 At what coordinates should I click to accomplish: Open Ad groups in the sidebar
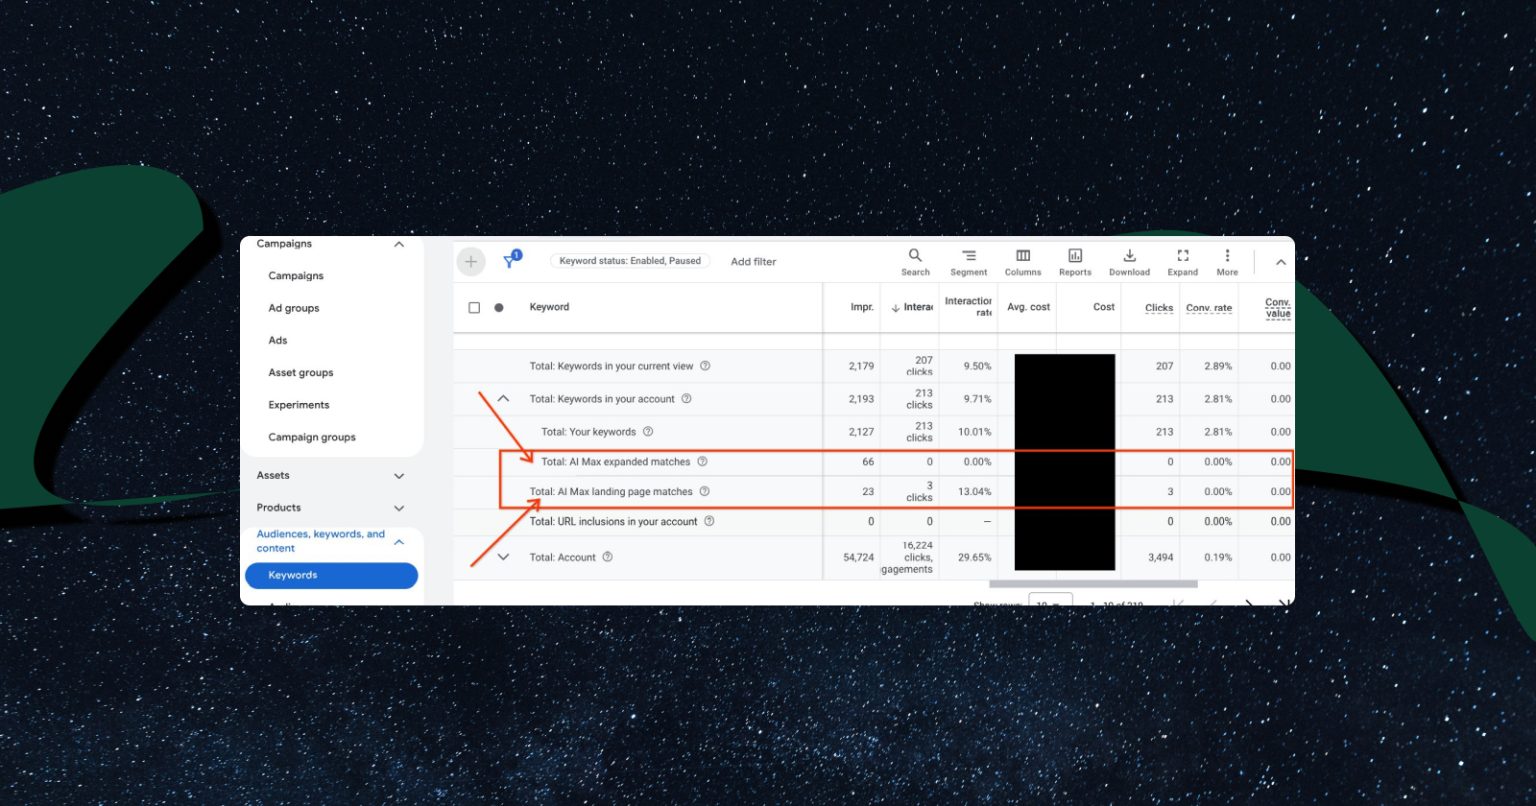[294, 308]
